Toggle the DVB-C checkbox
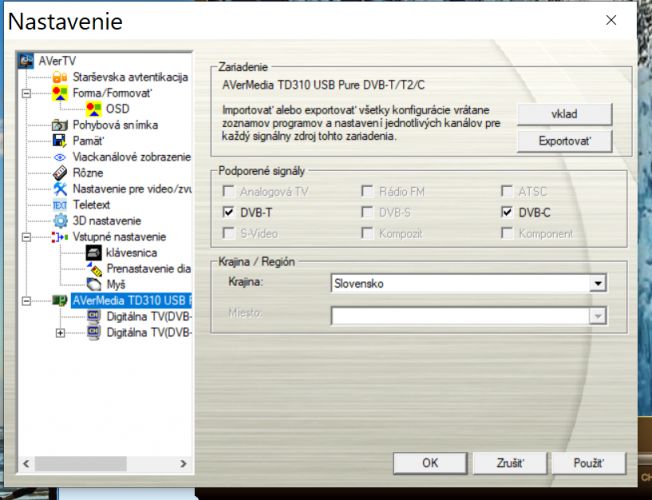This screenshot has height=500, width=652. 507,212
